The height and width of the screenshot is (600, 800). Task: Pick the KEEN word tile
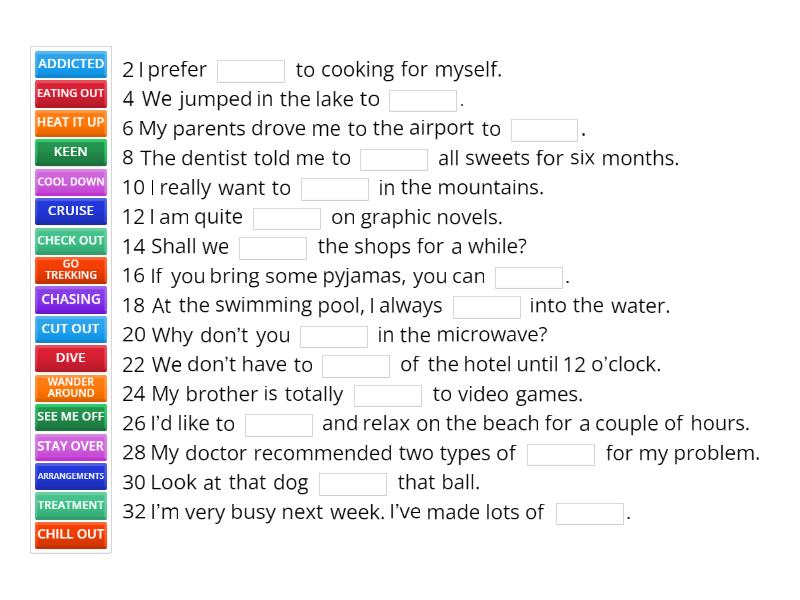70,152
